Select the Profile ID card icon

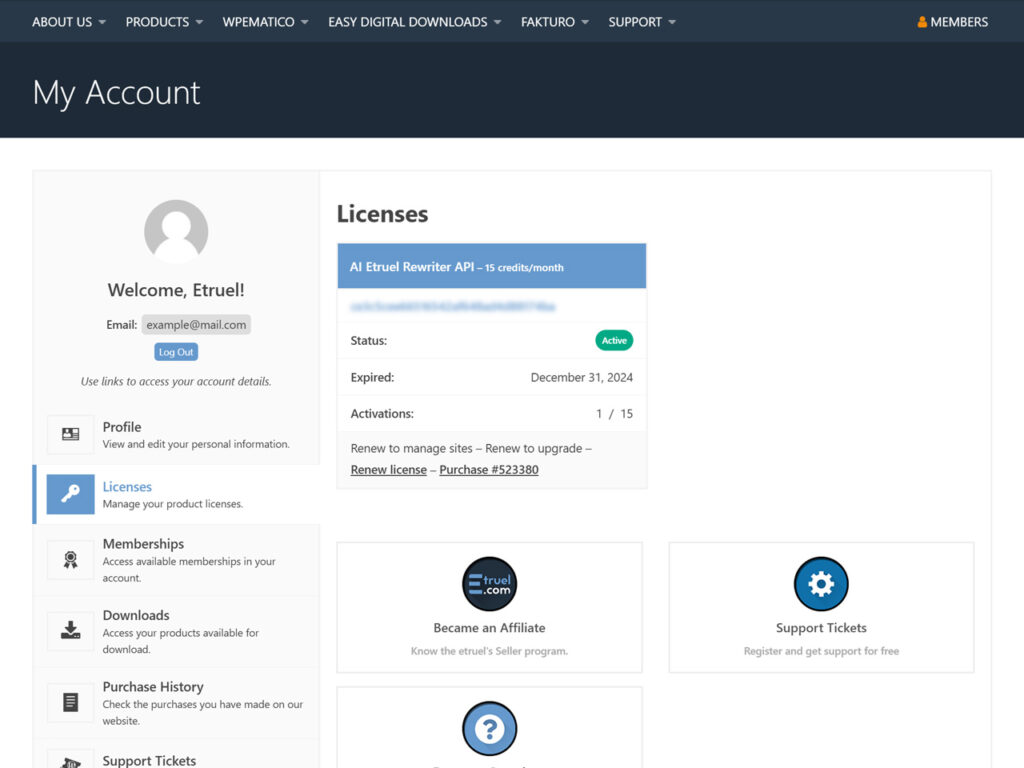pyautogui.click(x=70, y=434)
